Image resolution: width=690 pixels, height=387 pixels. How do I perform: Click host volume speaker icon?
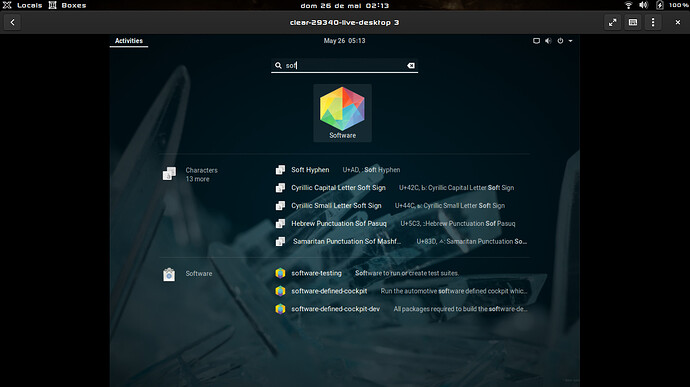click(643, 5)
